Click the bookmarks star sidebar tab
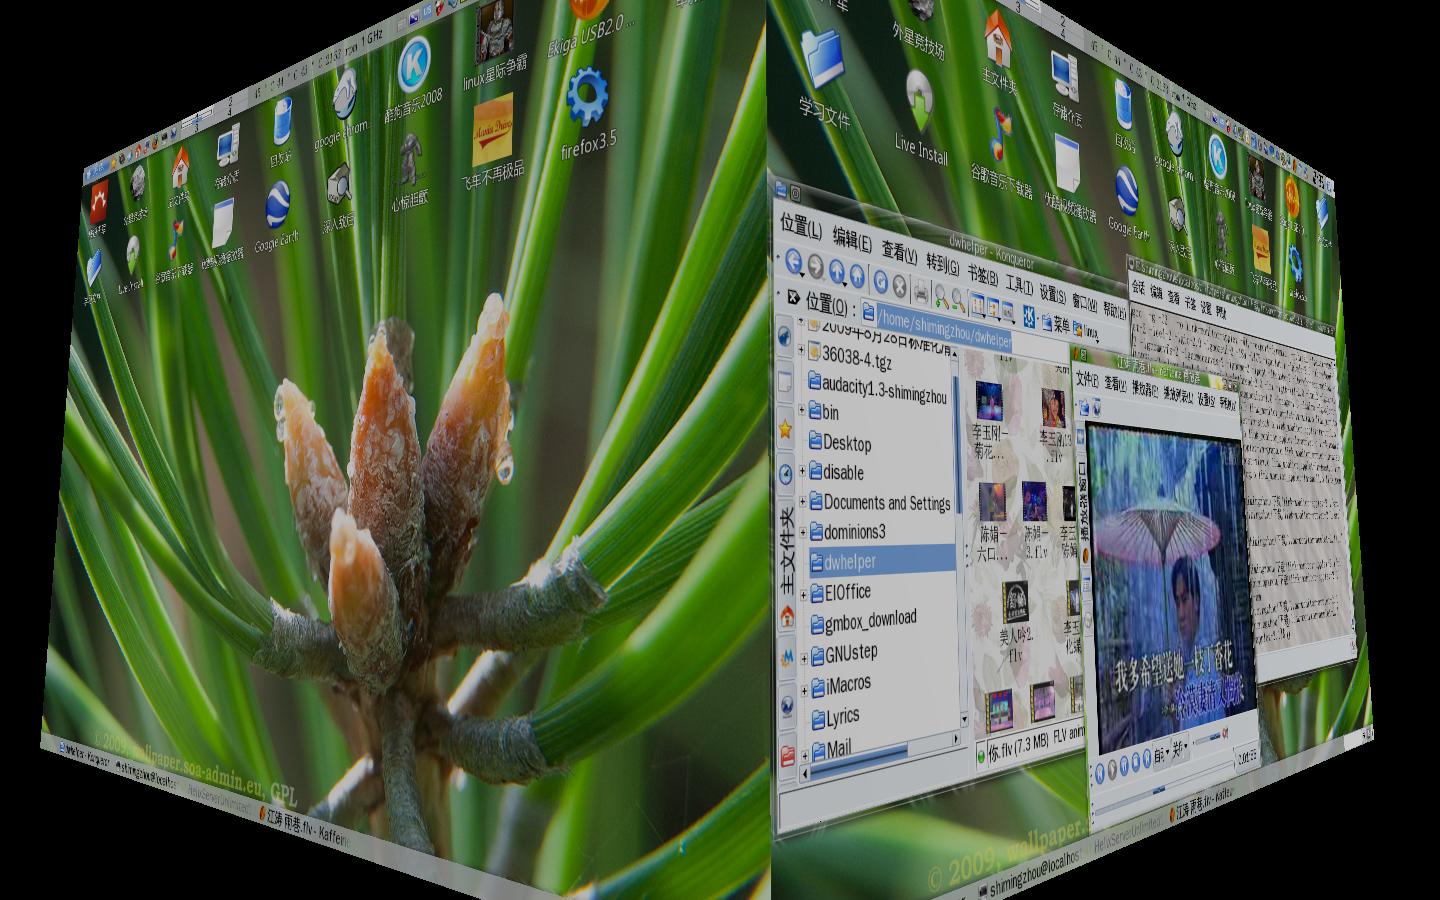 pyautogui.click(x=786, y=428)
